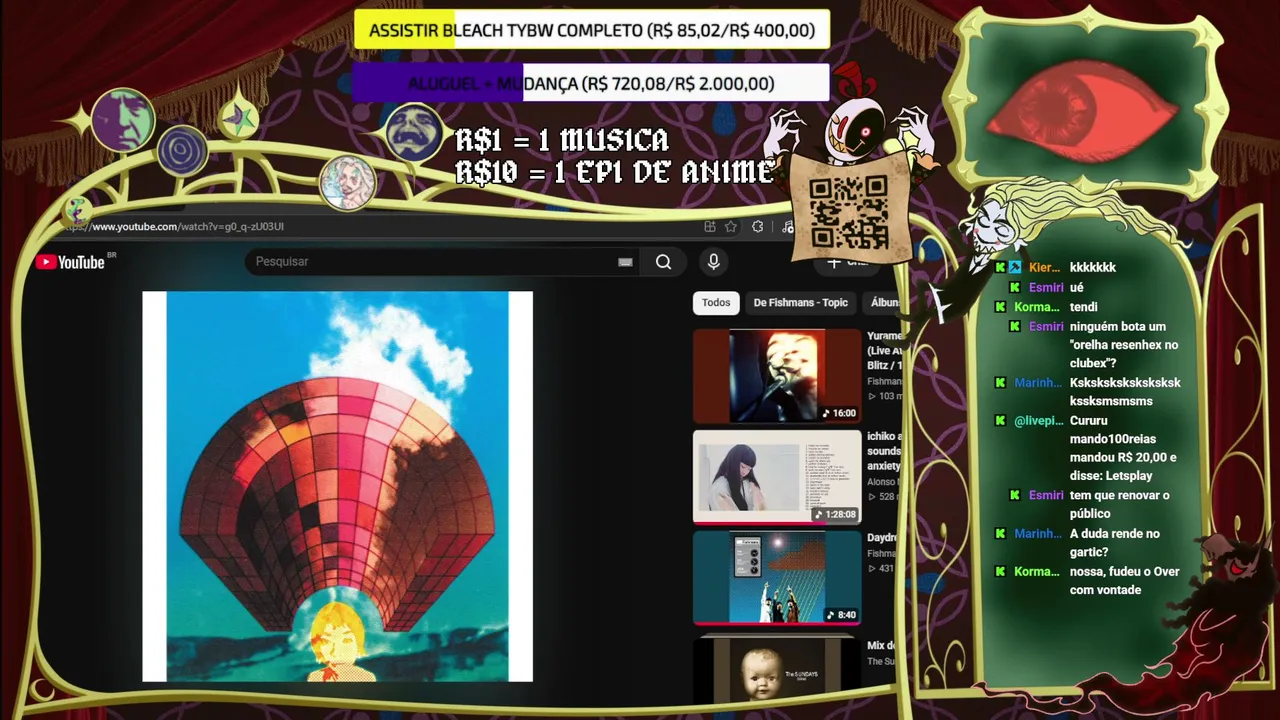Viewport: 1280px width, 720px height.
Task: Click the star avatar bubble
Action: [239, 118]
